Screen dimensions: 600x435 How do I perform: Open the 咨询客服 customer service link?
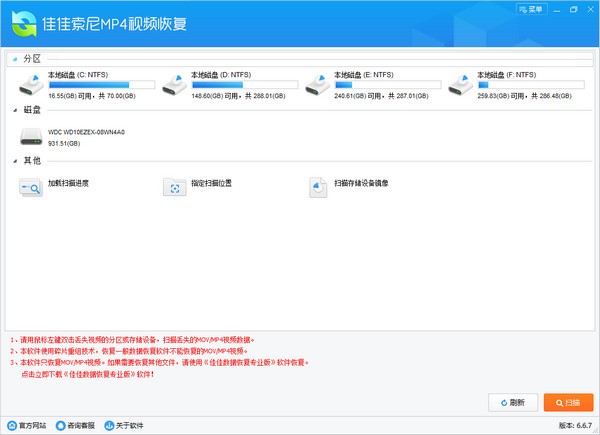(x=75, y=425)
